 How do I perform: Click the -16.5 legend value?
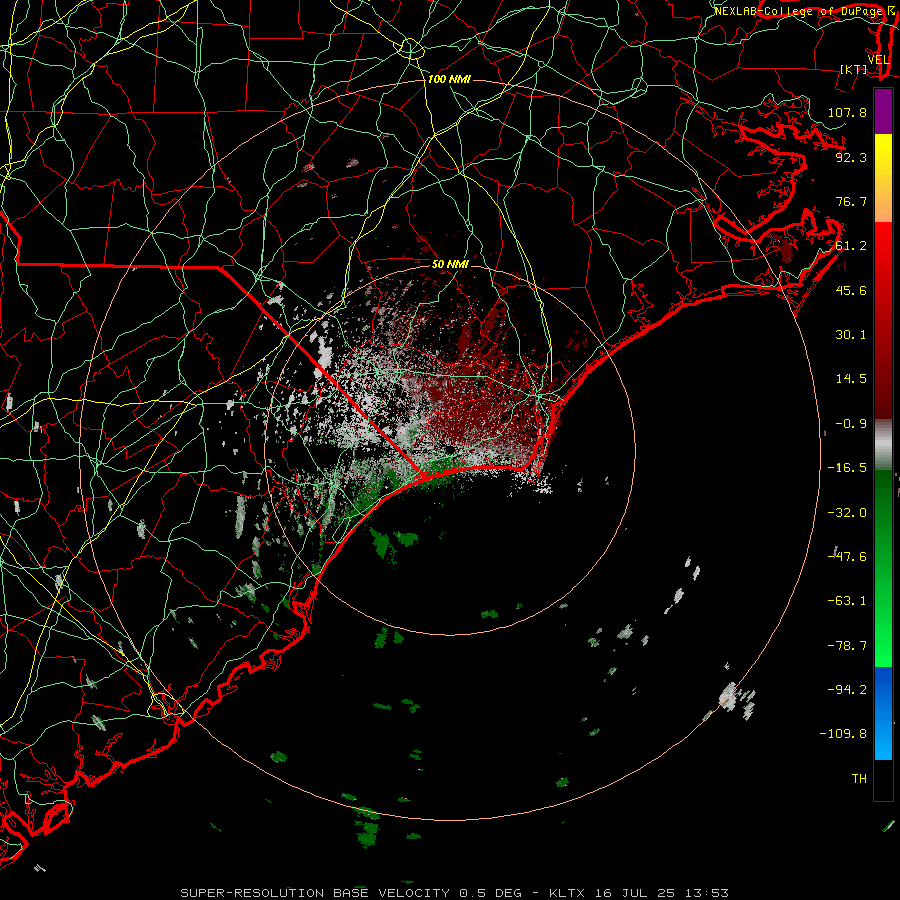click(x=847, y=468)
